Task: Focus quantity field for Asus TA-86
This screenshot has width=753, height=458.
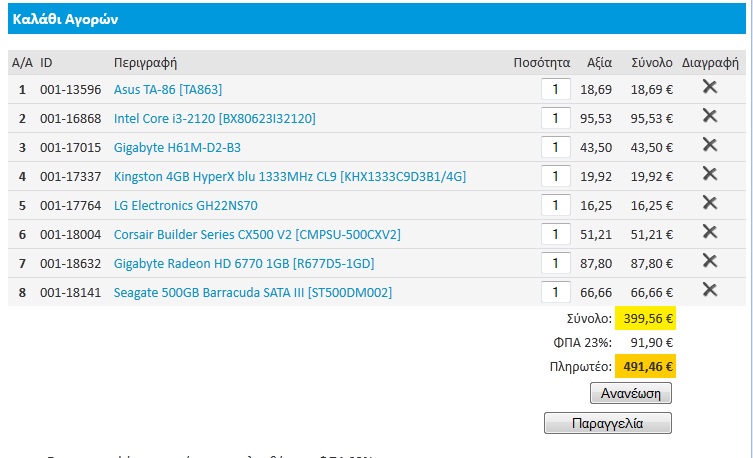Action: [556, 89]
